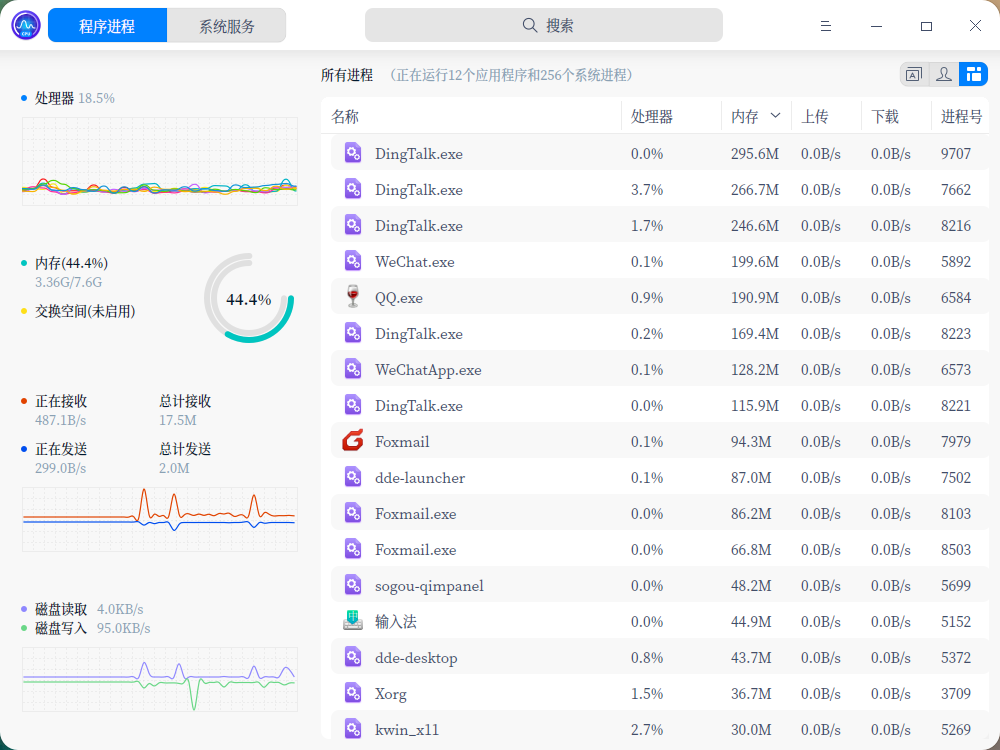Select the red Foxmail icon
This screenshot has width=1000, height=750.
[353, 441]
